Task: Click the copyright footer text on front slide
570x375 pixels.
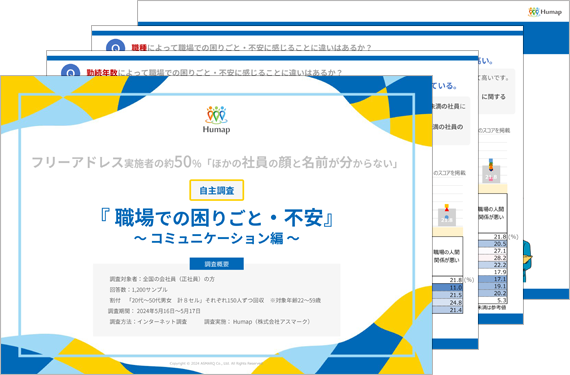Action: 216,363
